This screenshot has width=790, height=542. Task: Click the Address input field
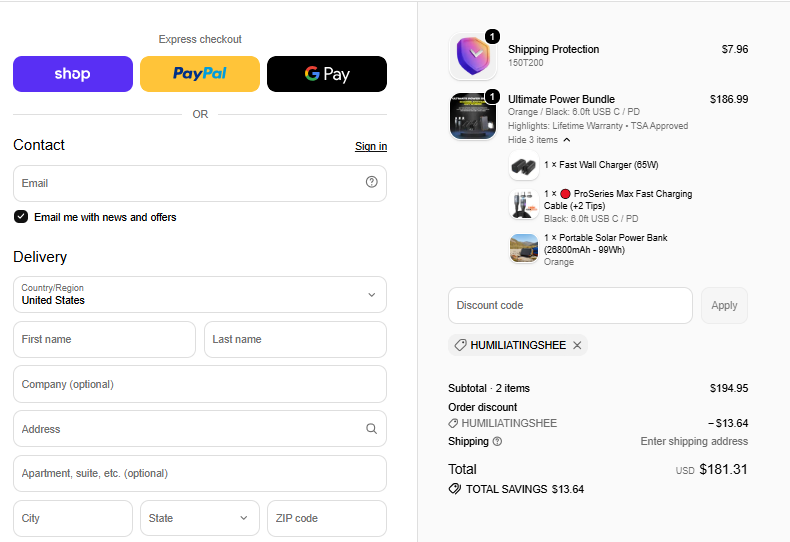[200, 429]
